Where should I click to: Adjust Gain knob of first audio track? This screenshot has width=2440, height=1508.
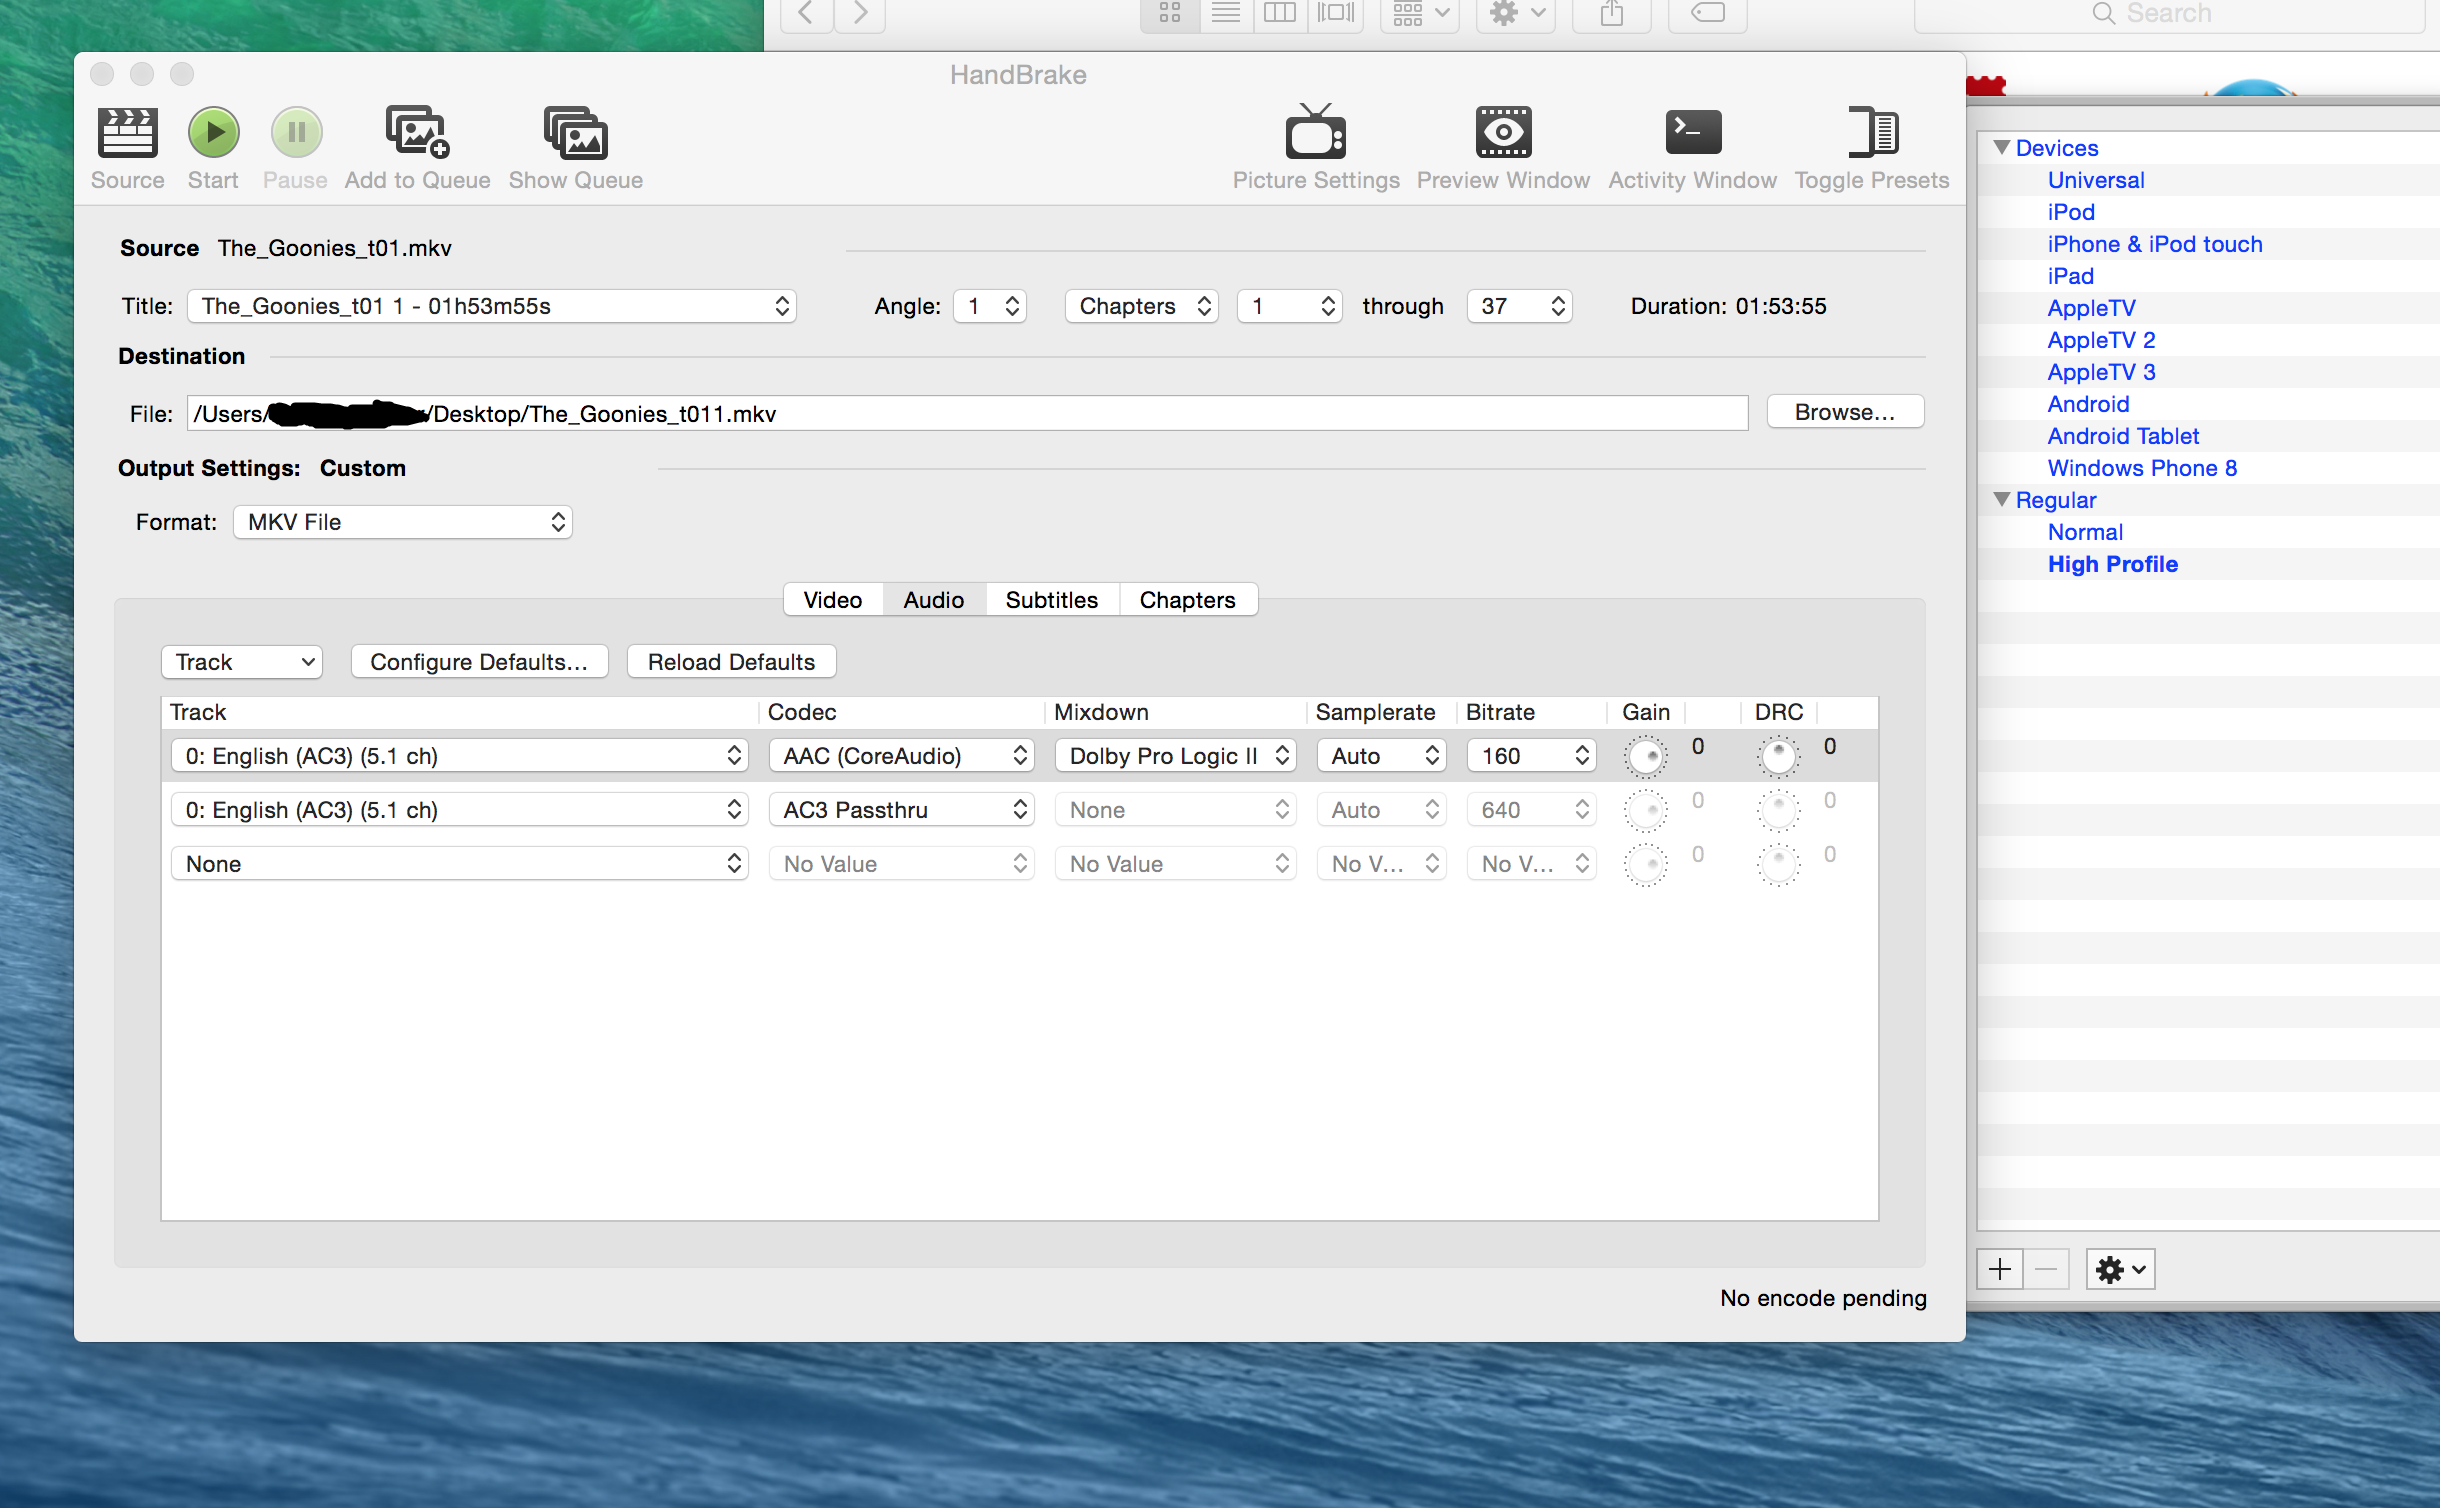pos(1645,757)
